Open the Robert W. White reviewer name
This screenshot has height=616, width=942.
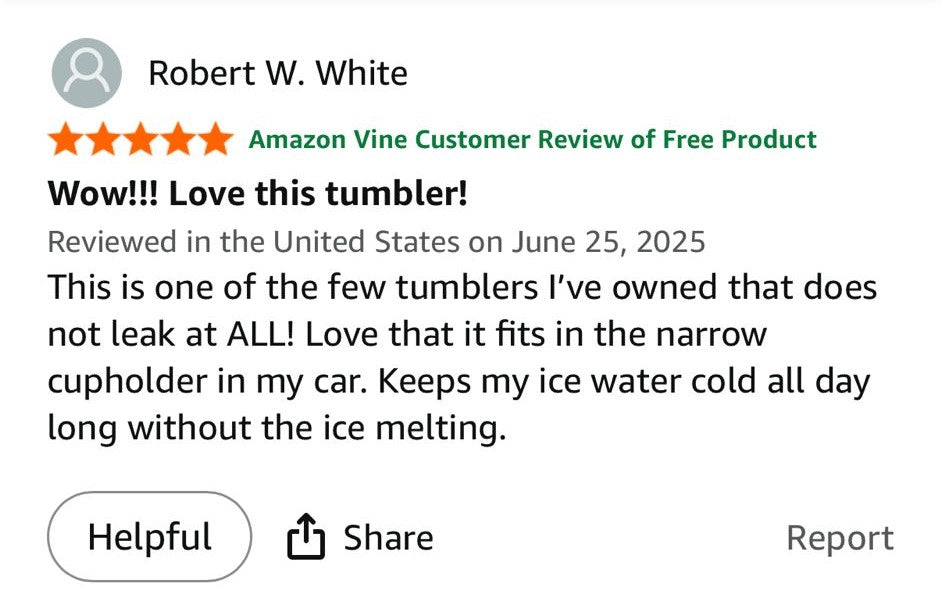pos(277,73)
